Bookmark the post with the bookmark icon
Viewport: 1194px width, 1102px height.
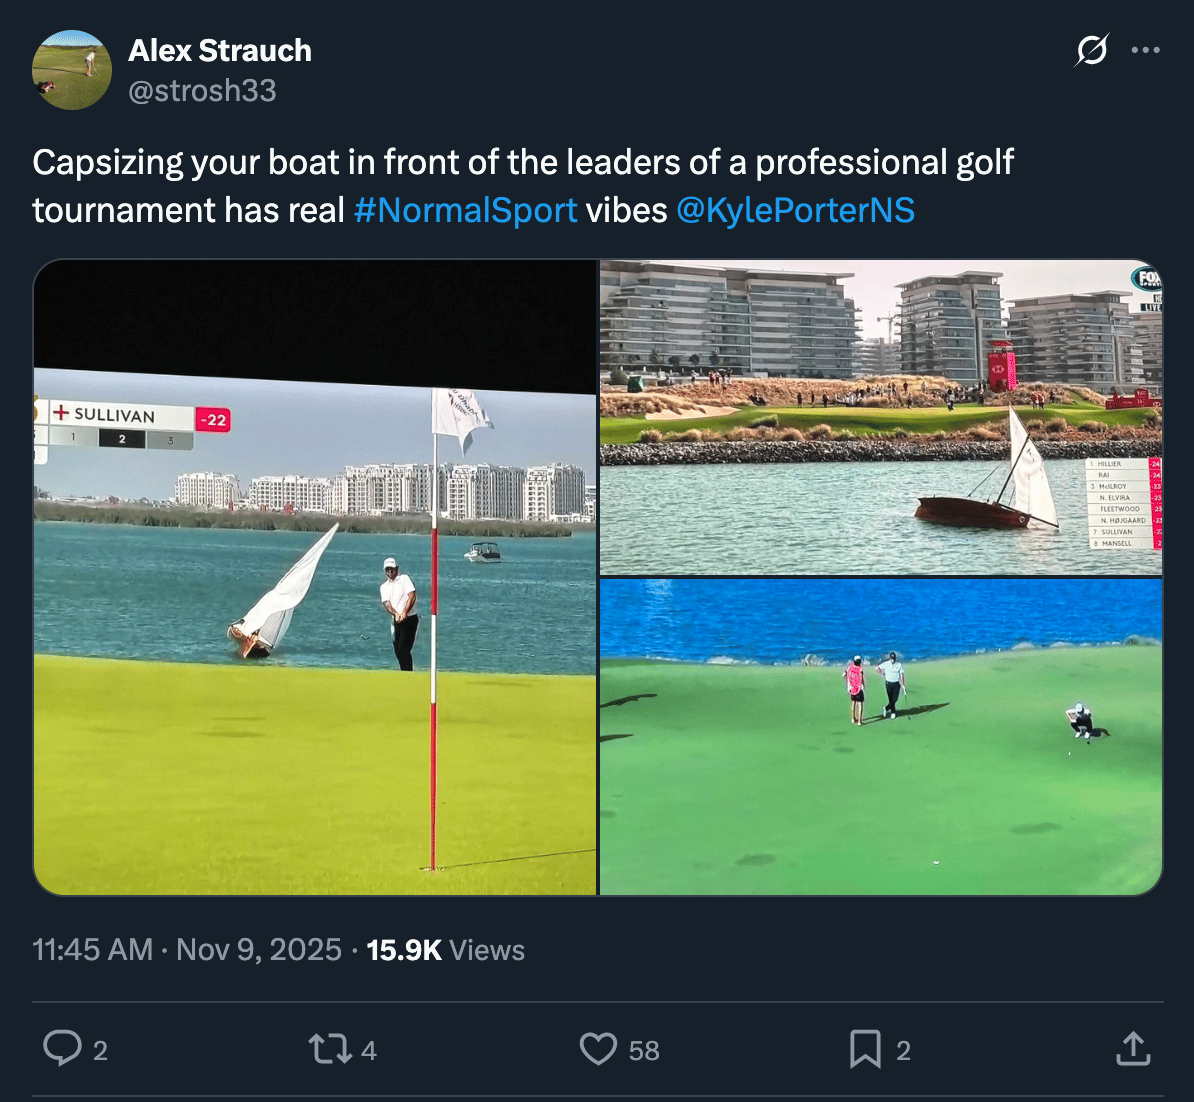(866, 1049)
